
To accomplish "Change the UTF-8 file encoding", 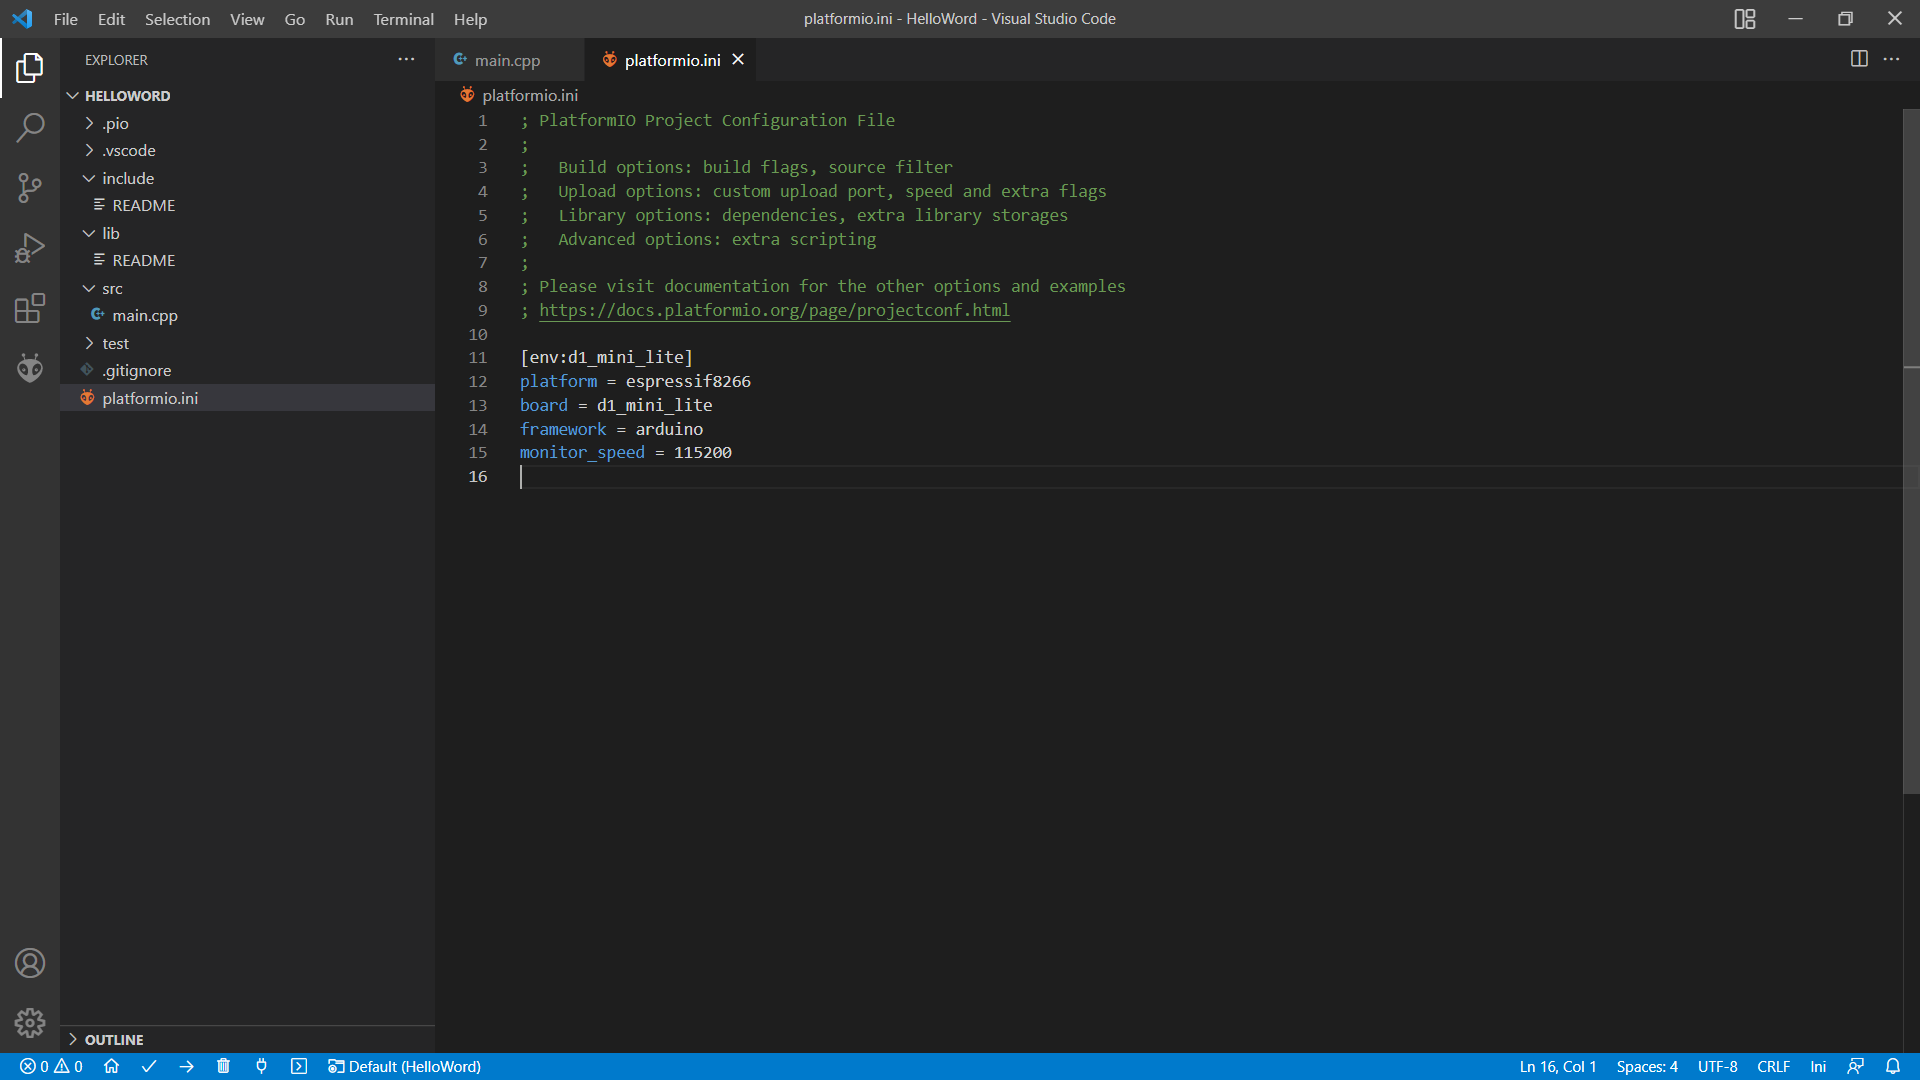I will point(1717,1066).
